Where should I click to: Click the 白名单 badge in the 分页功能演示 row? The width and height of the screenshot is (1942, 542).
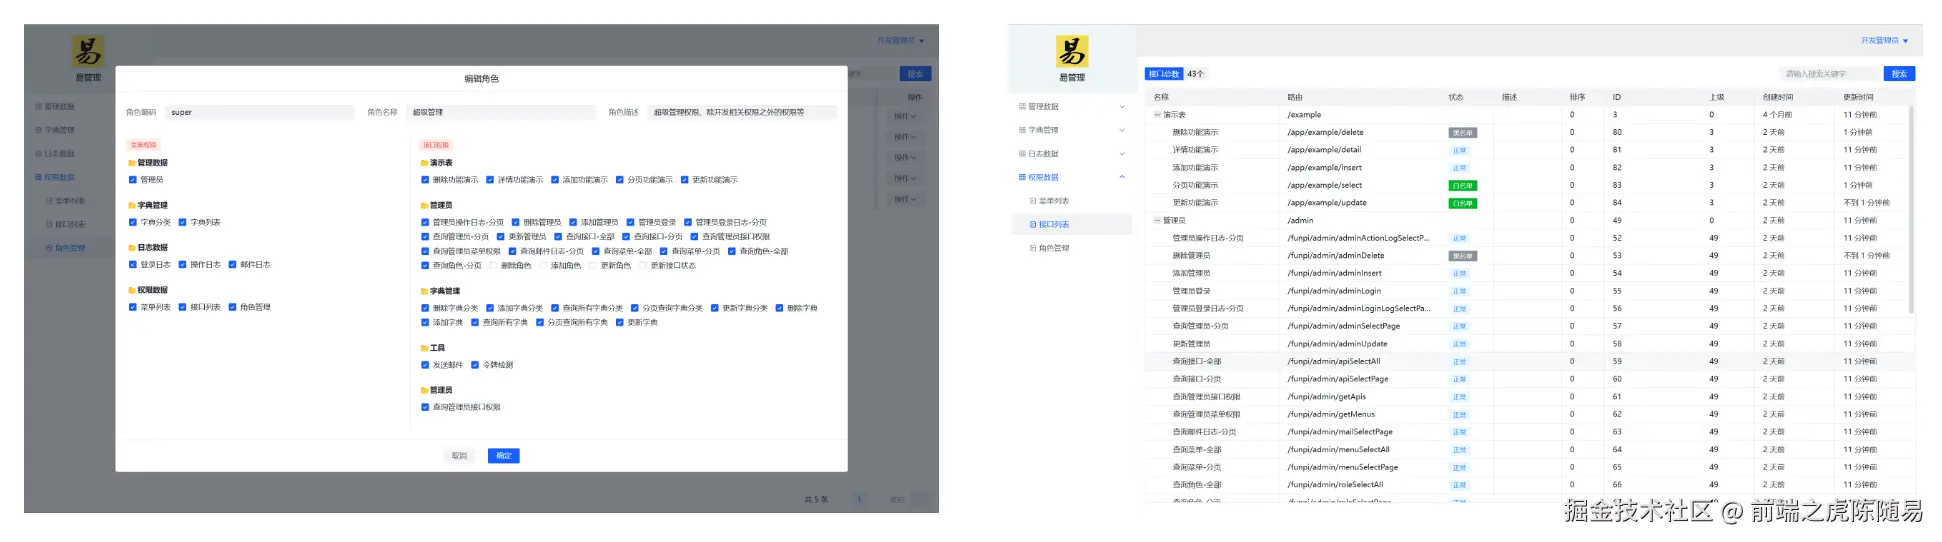pyautogui.click(x=1462, y=186)
